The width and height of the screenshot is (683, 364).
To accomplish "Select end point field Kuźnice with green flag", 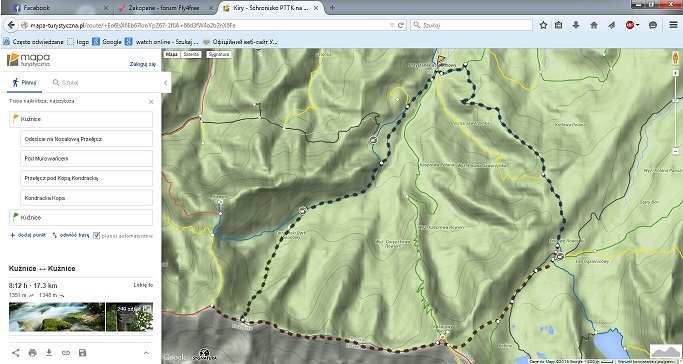I will [81, 217].
